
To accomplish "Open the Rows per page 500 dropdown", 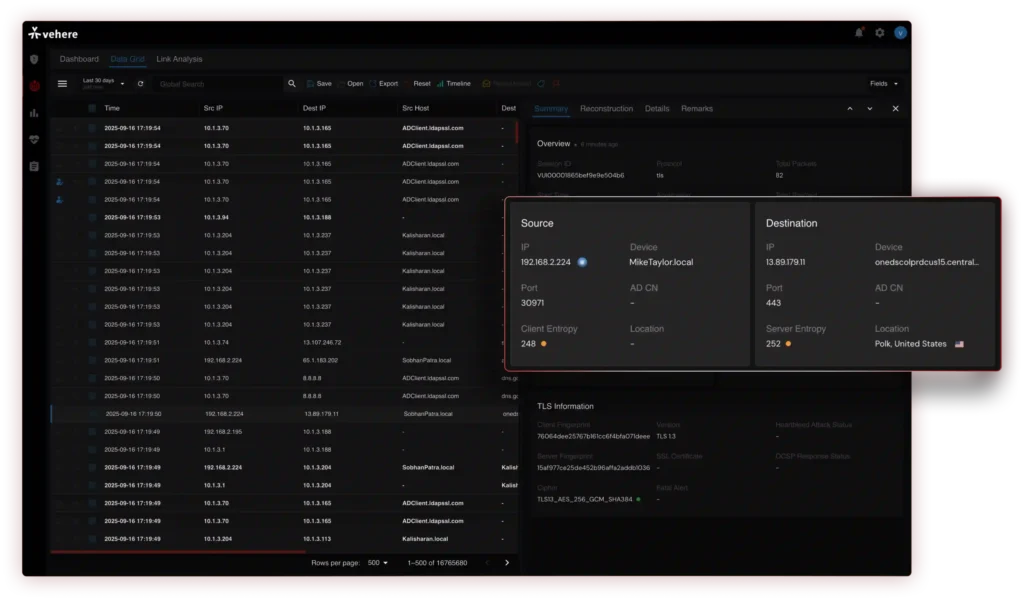I will tap(377, 563).
